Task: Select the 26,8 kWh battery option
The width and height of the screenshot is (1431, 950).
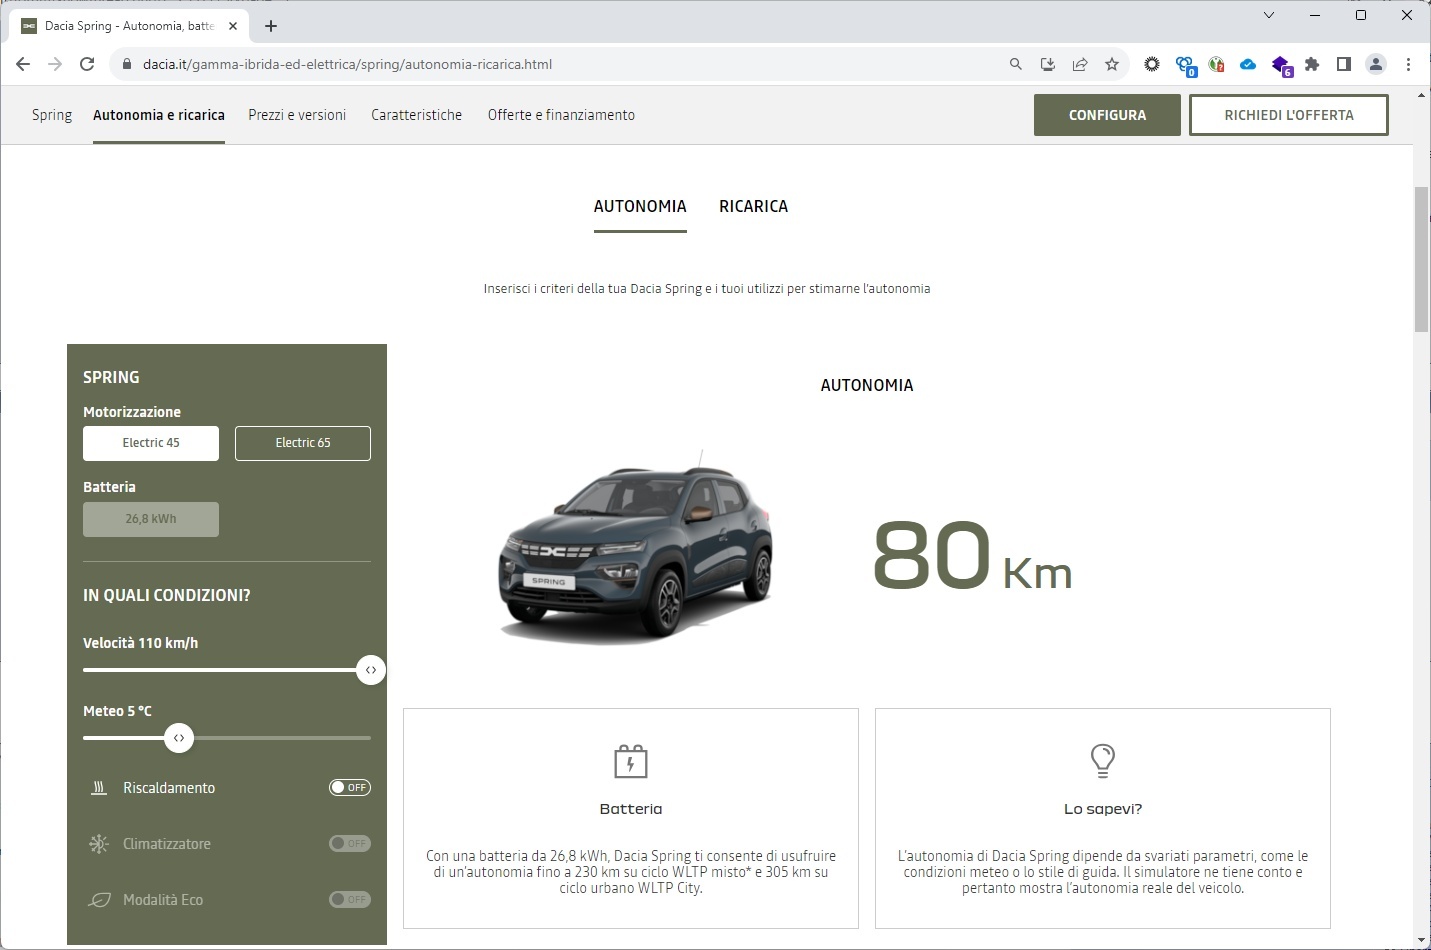Action: click(x=151, y=519)
